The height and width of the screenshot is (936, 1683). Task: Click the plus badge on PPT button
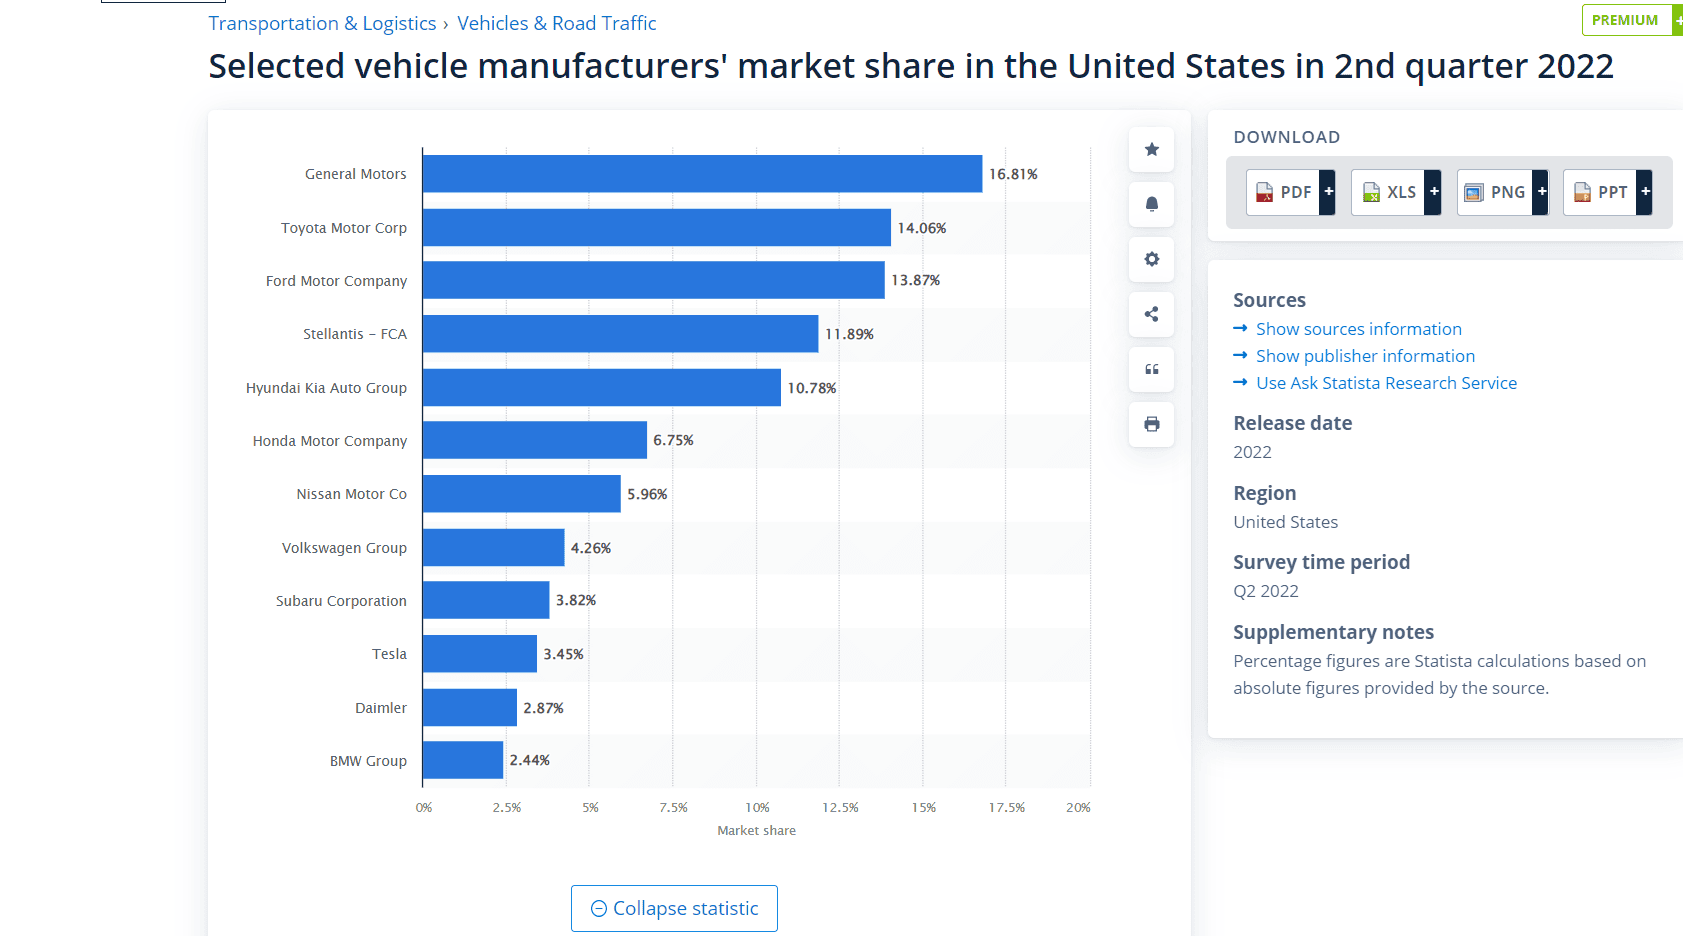coord(1645,192)
